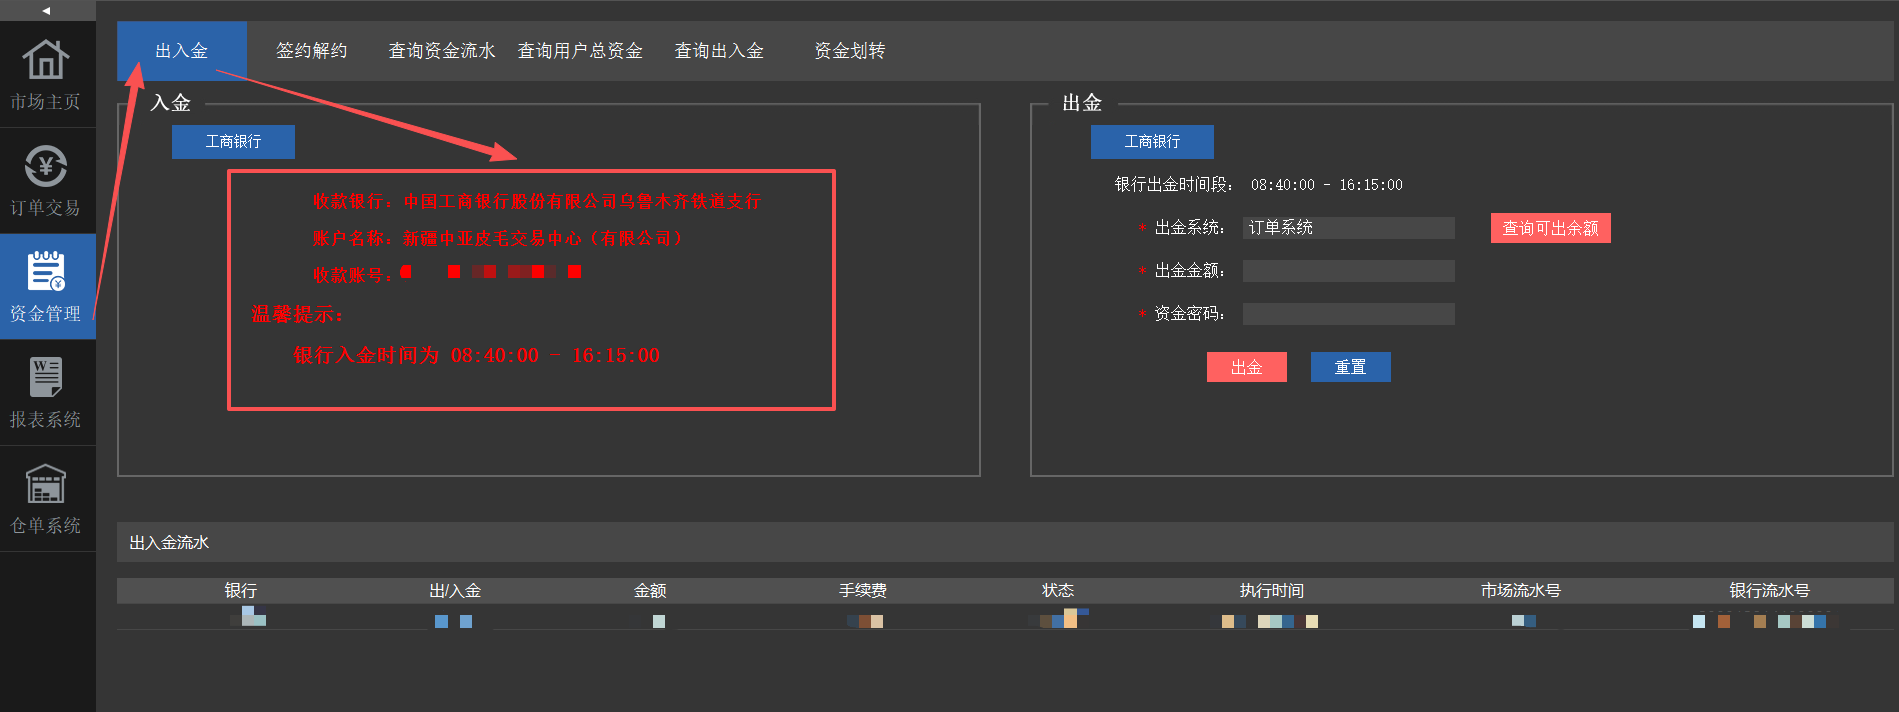Open the 报表系统 document icon
Viewport: 1899px width, 712px height.
(x=46, y=378)
